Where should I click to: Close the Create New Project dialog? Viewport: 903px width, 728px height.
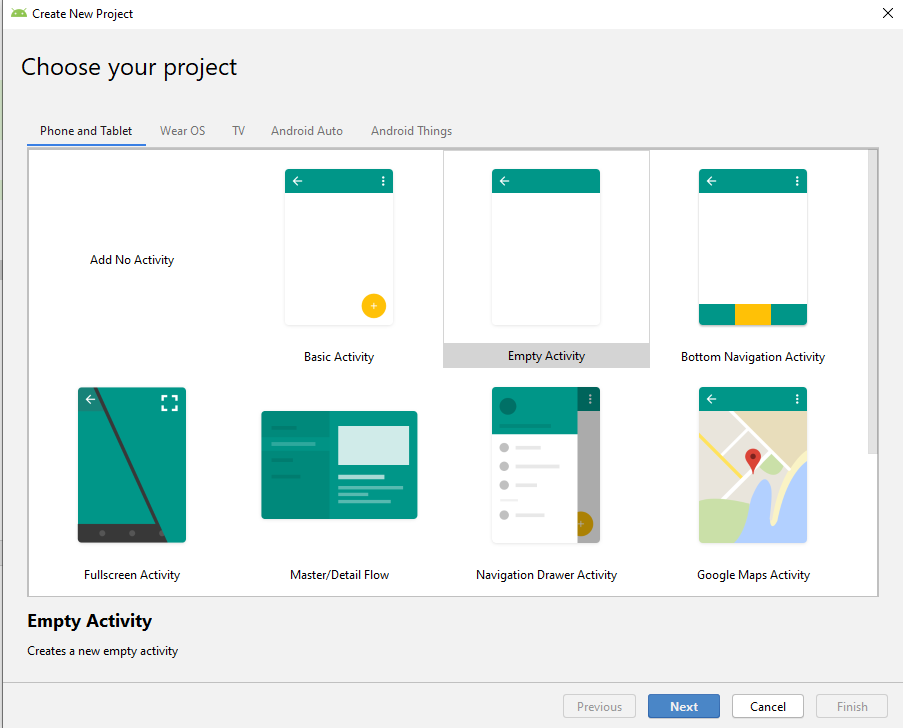click(x=887, y=13)
